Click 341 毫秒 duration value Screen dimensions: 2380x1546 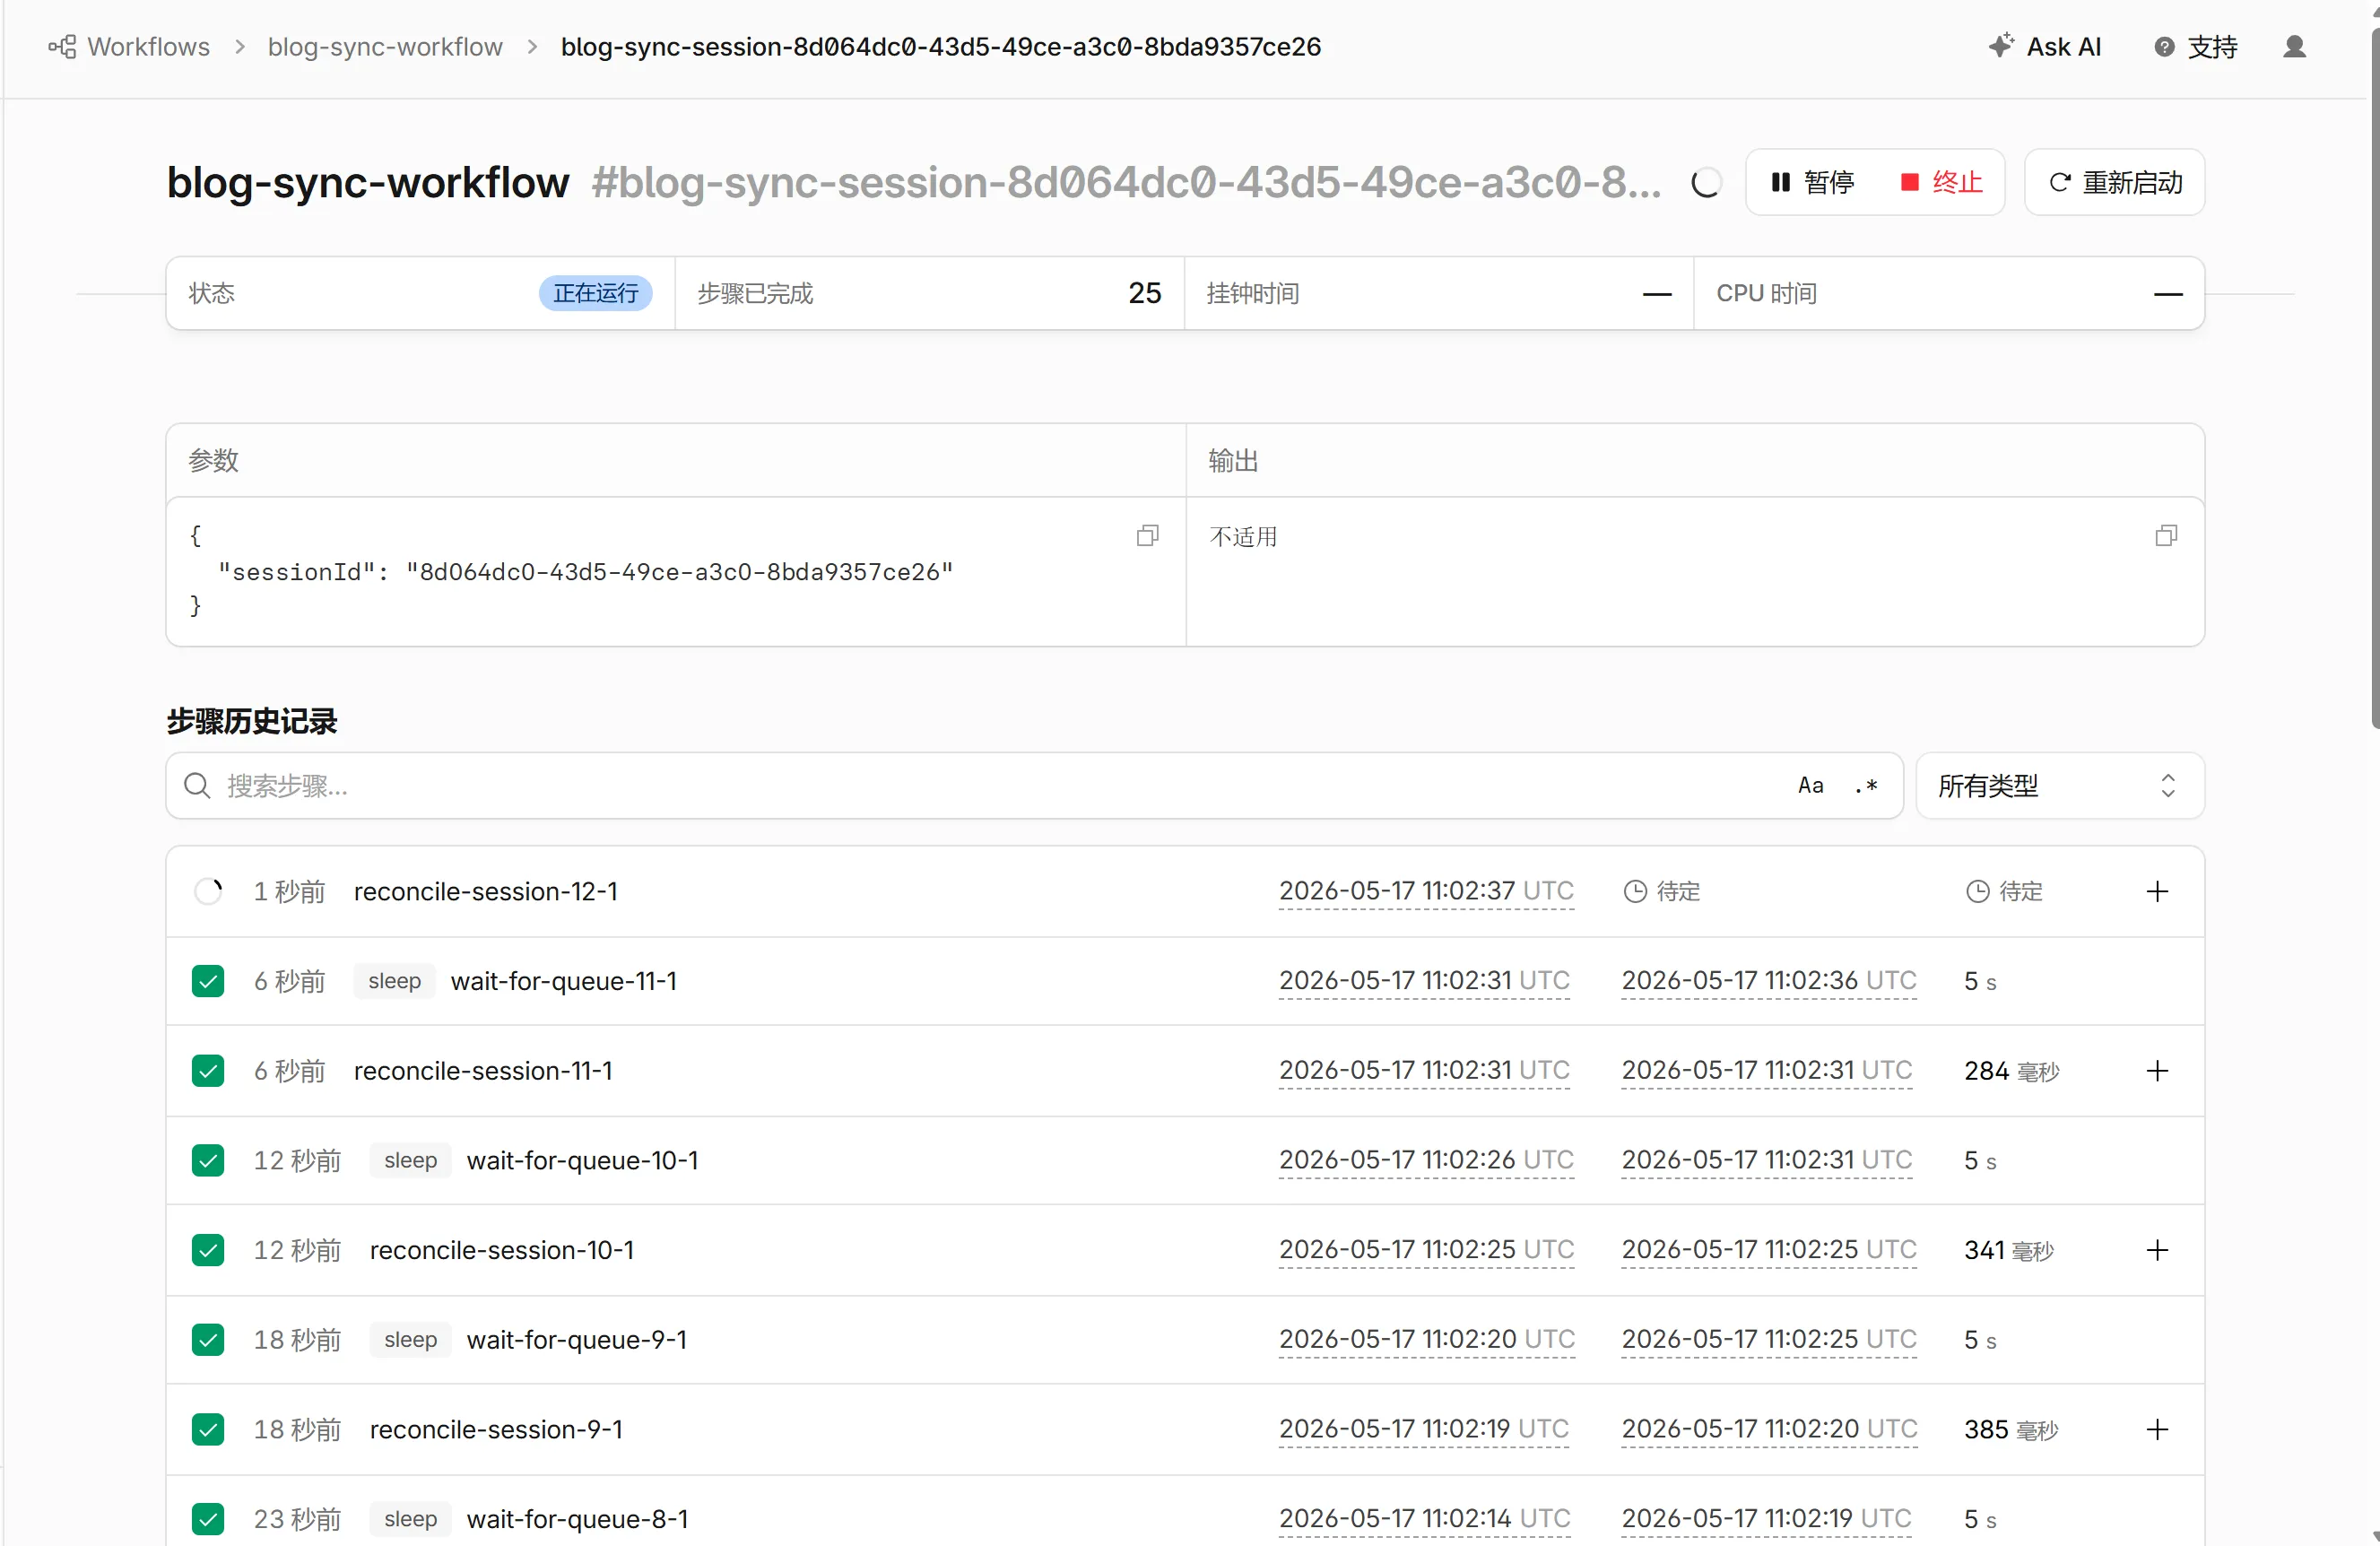pos(2009,1250)
